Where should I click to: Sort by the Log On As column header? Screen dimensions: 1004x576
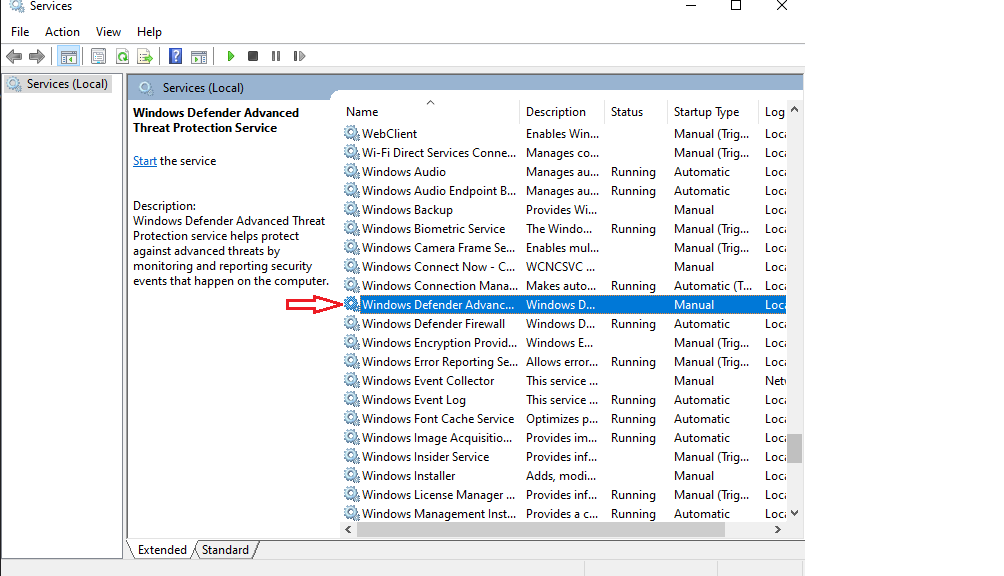[773, 112]
